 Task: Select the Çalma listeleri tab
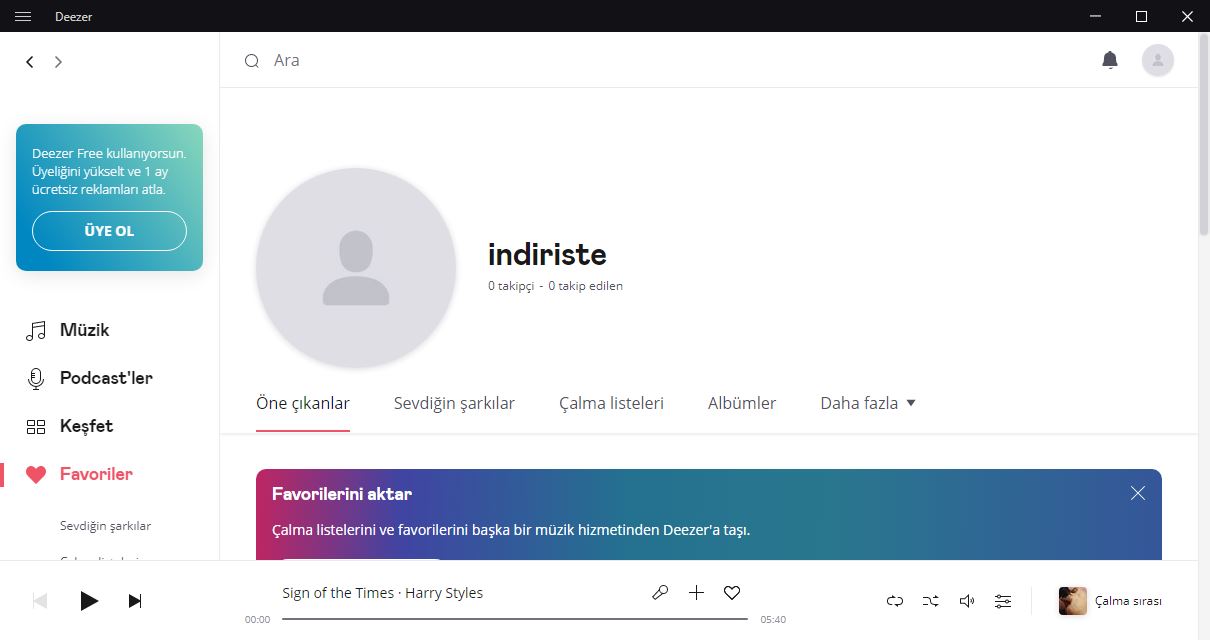tap(611, 404)
